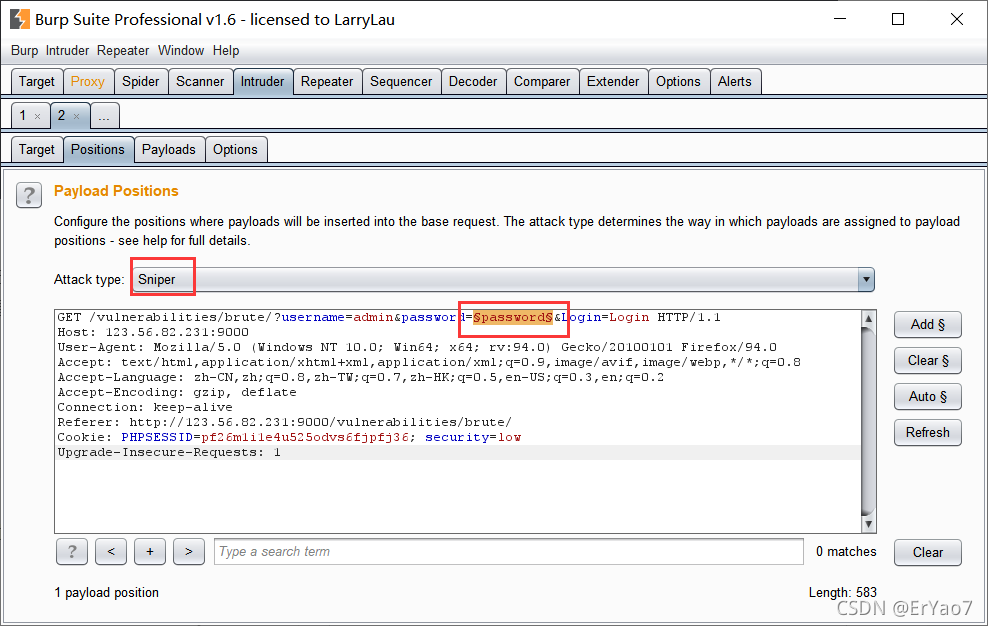
Task: Click the Add § button
Action: point(928,325)
